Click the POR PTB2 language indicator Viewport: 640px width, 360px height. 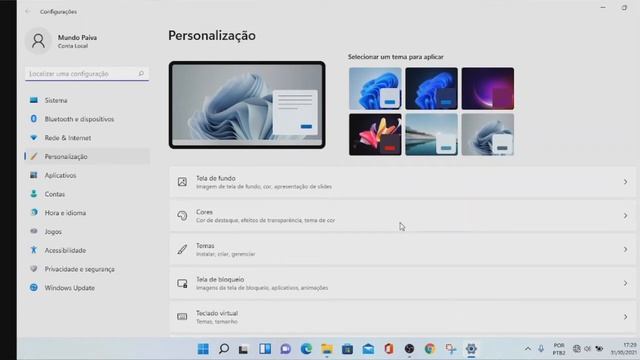click(x=559, y=349)
